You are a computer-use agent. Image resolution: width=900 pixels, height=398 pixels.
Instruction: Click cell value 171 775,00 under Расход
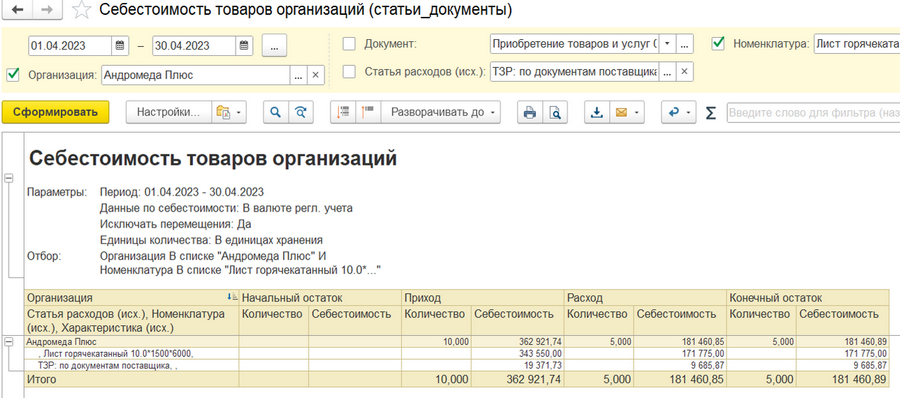pyautogui.click(x=706, y=353)
